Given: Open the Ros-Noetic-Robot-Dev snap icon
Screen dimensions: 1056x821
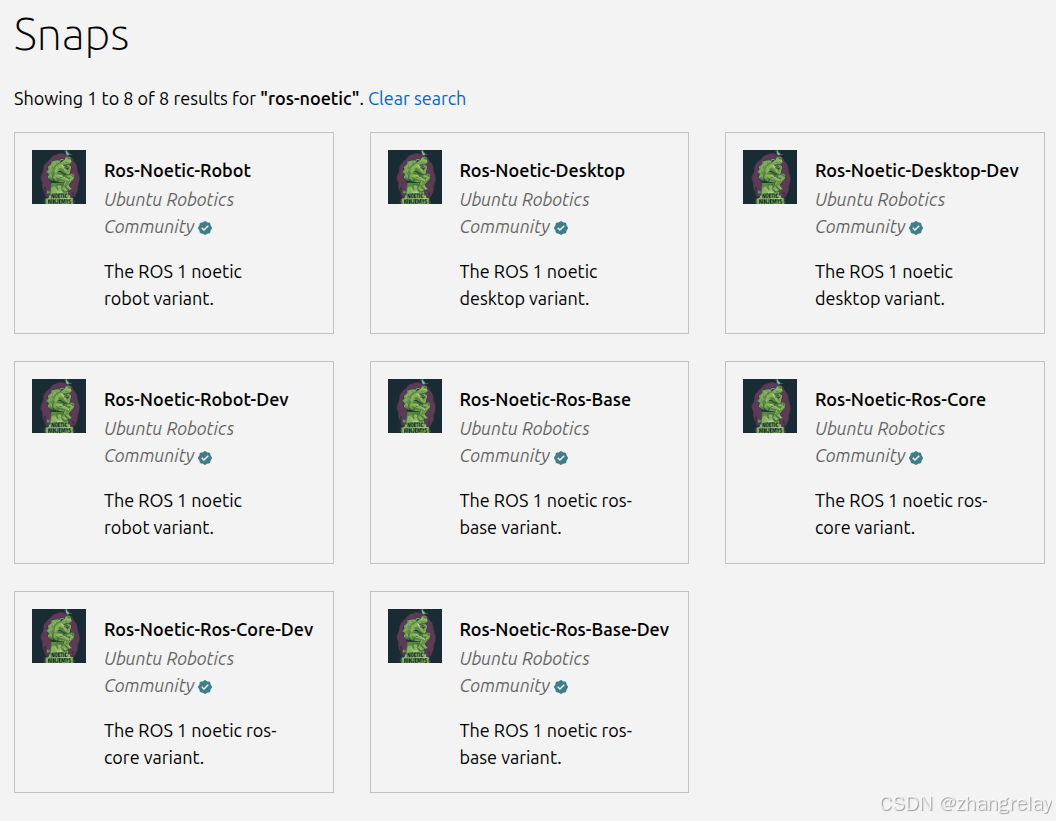Looking at the screenshot, I should point(59,406).
